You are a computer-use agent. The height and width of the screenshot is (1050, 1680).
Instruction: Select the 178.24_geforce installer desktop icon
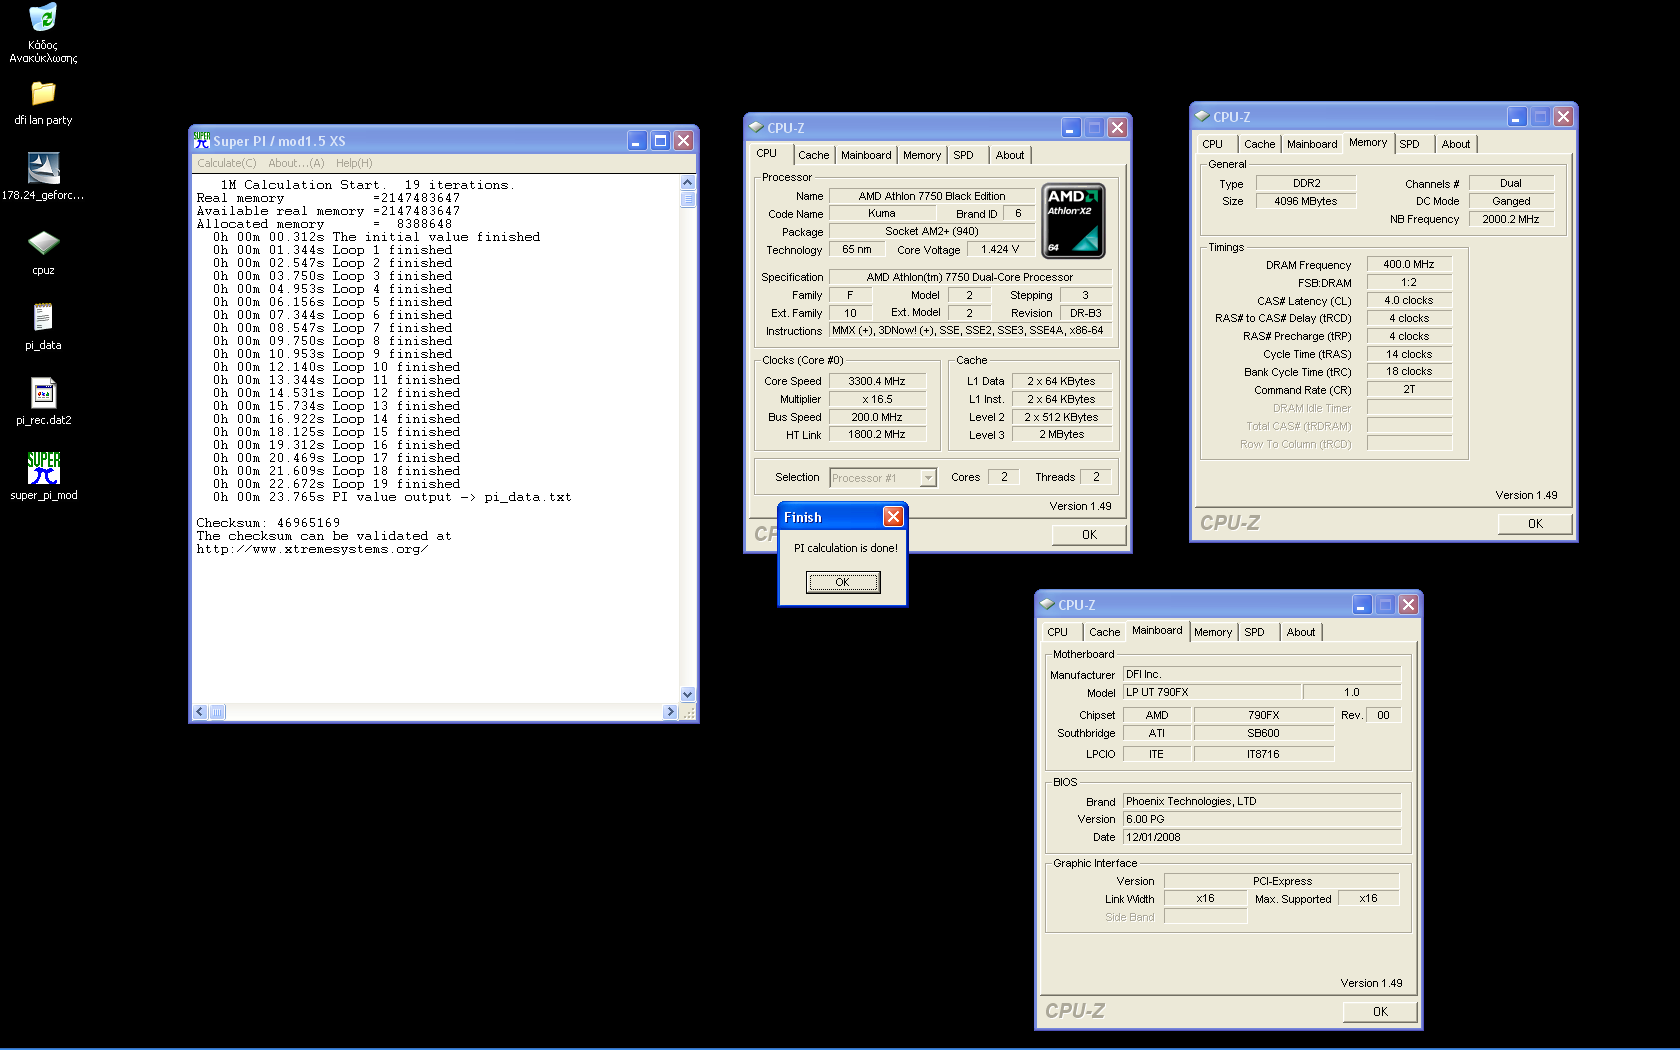pos(43,168)
